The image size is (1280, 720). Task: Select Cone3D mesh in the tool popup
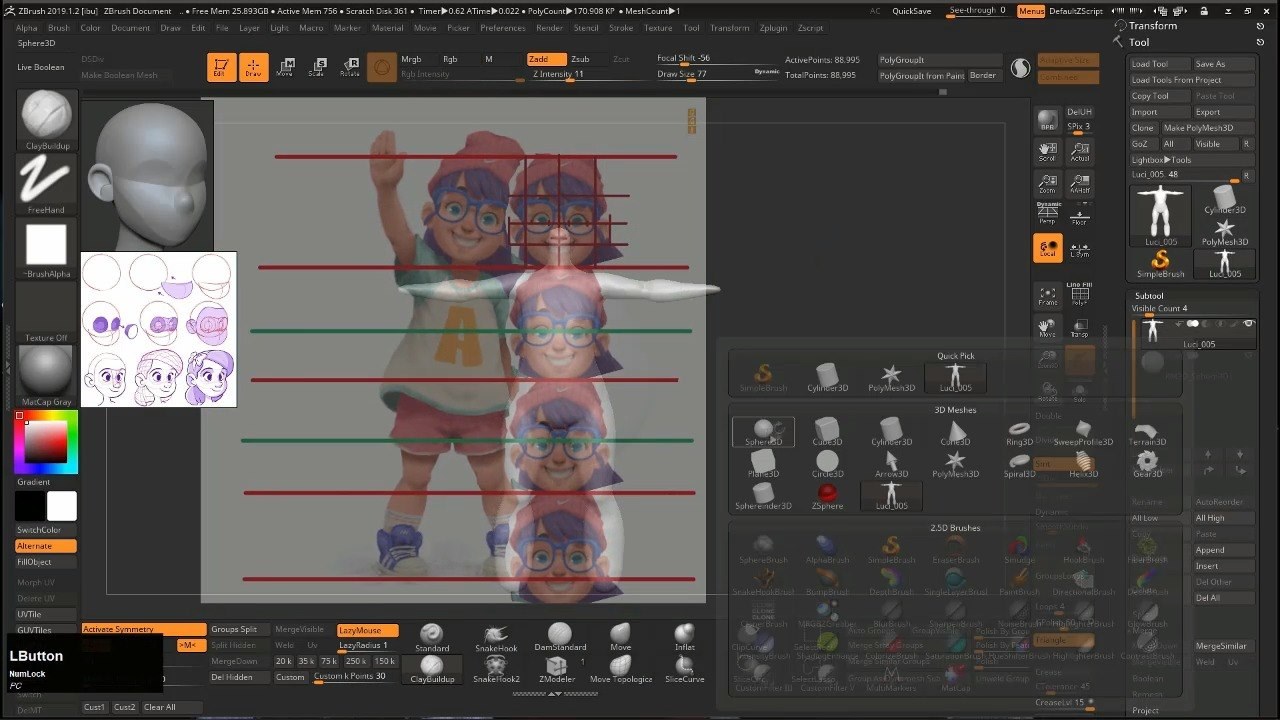pos(955,432)
